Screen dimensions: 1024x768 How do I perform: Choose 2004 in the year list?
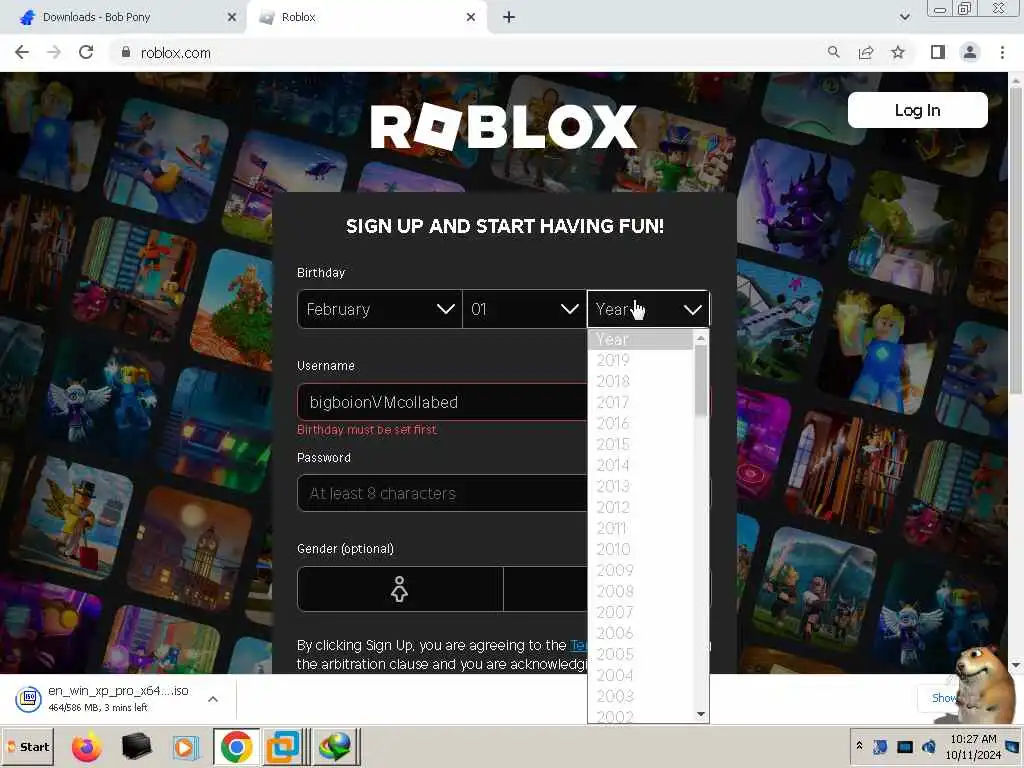click(x=640, y=675)
